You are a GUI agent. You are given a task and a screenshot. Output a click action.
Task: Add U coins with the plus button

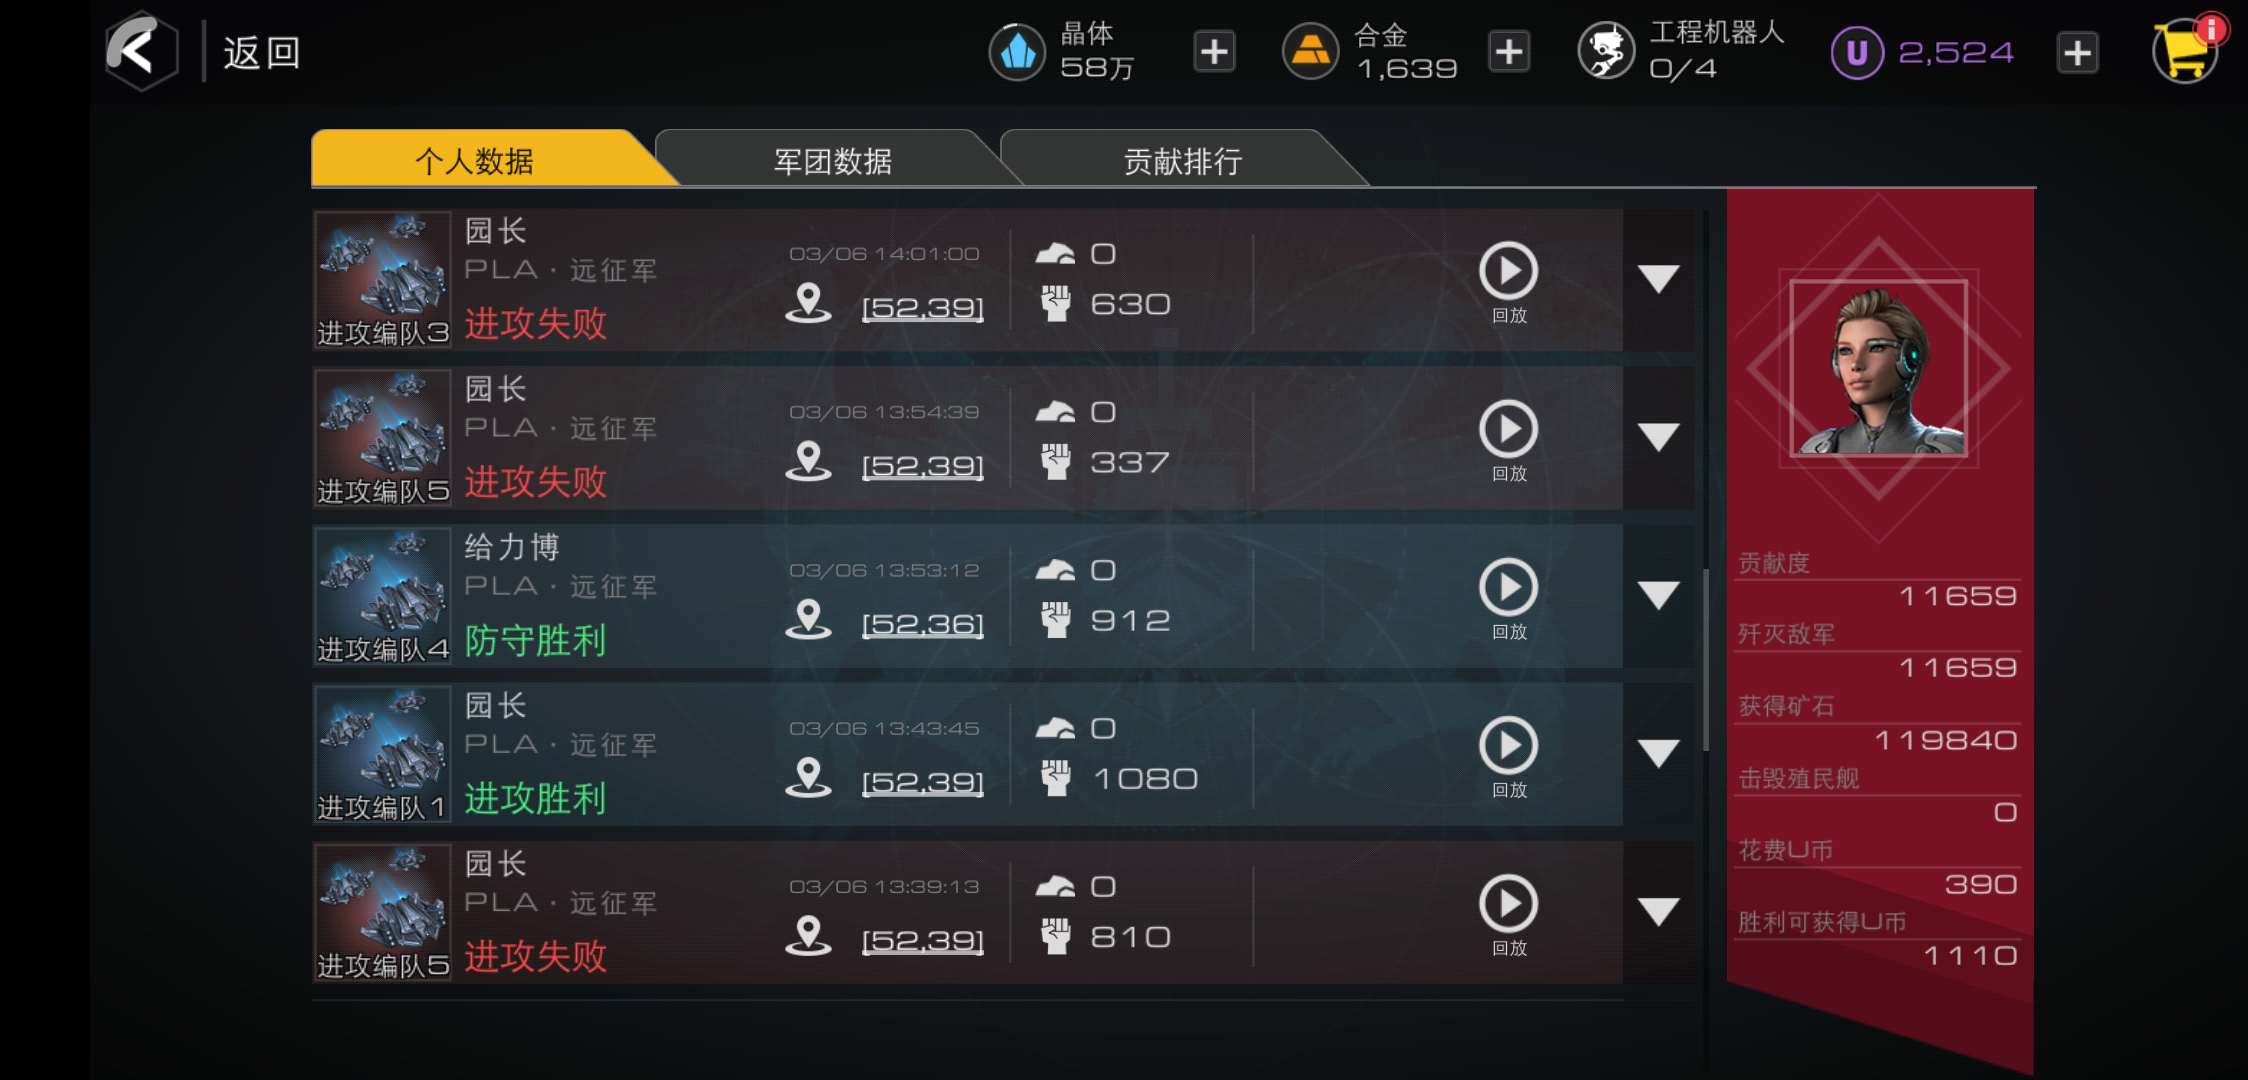click(x=2078, y=52)
